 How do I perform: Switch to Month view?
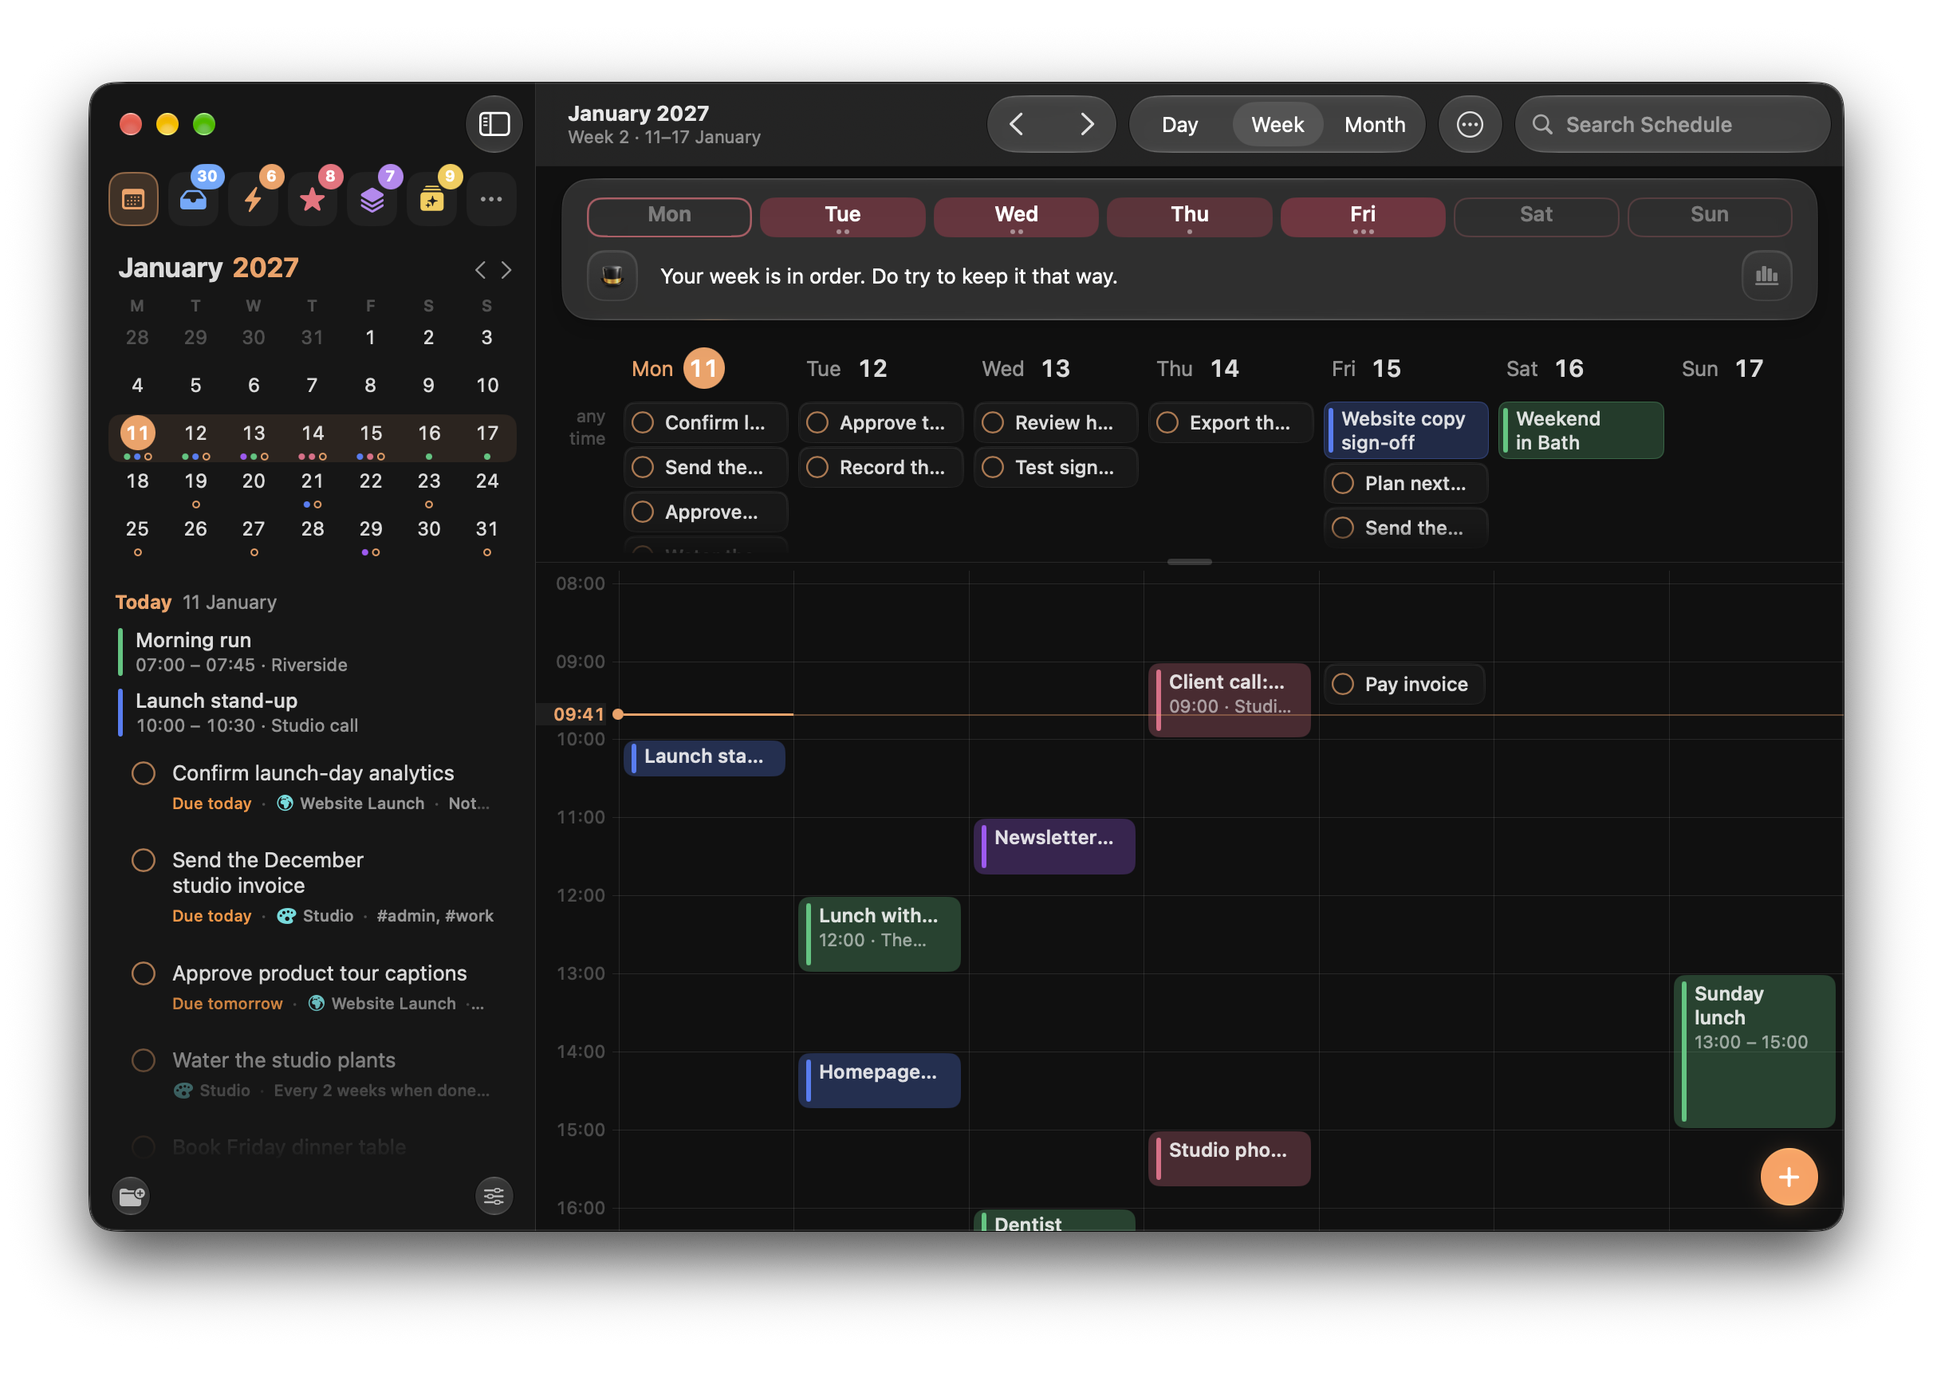tap(1374, 125)
